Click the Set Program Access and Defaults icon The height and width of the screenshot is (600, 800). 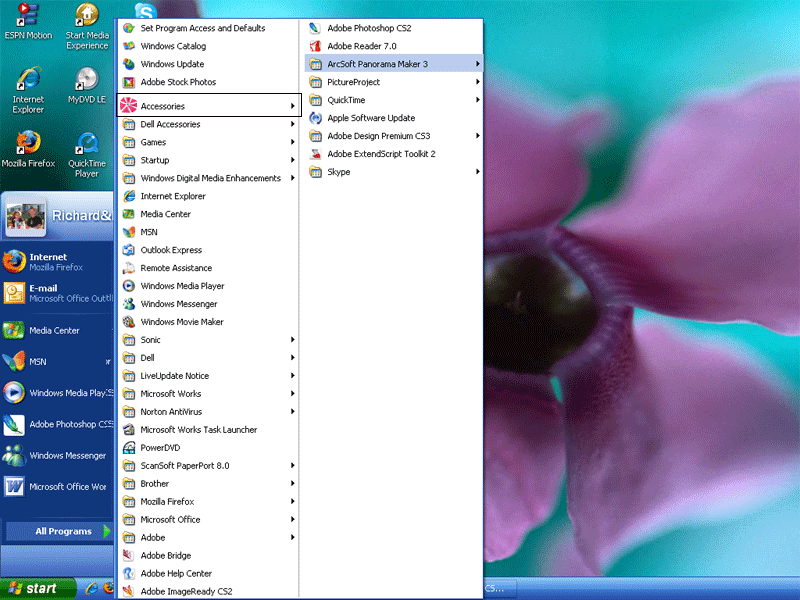point(129,28)
